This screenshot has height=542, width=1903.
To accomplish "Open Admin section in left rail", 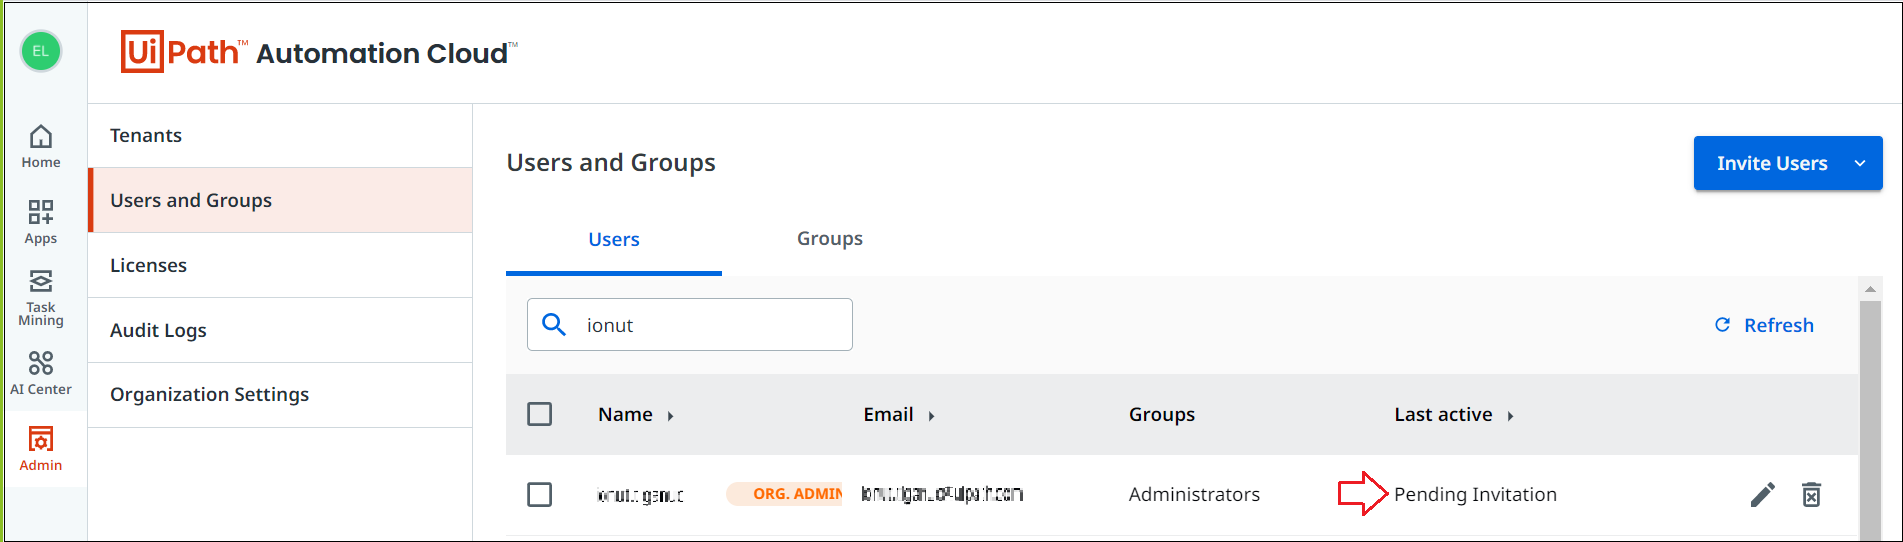I will coord(41,448).
